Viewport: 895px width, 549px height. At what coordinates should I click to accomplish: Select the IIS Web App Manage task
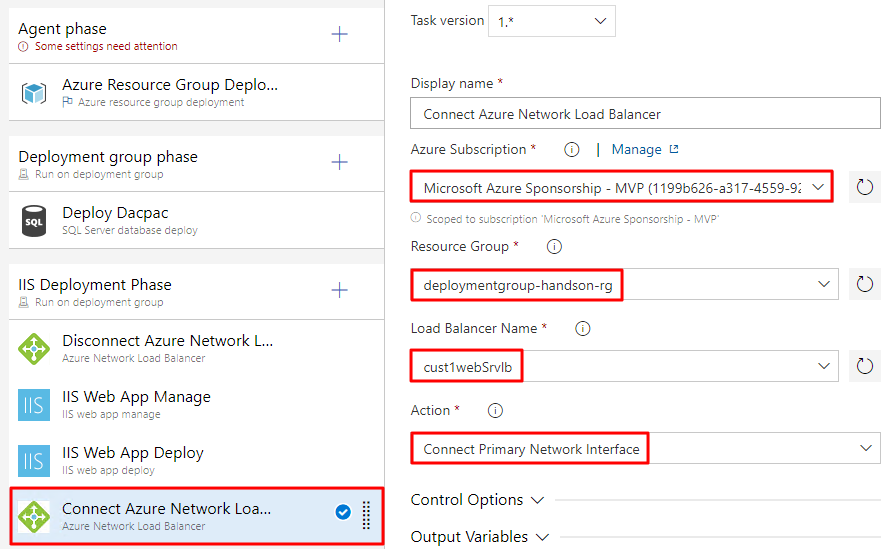[x=196, y=404]
